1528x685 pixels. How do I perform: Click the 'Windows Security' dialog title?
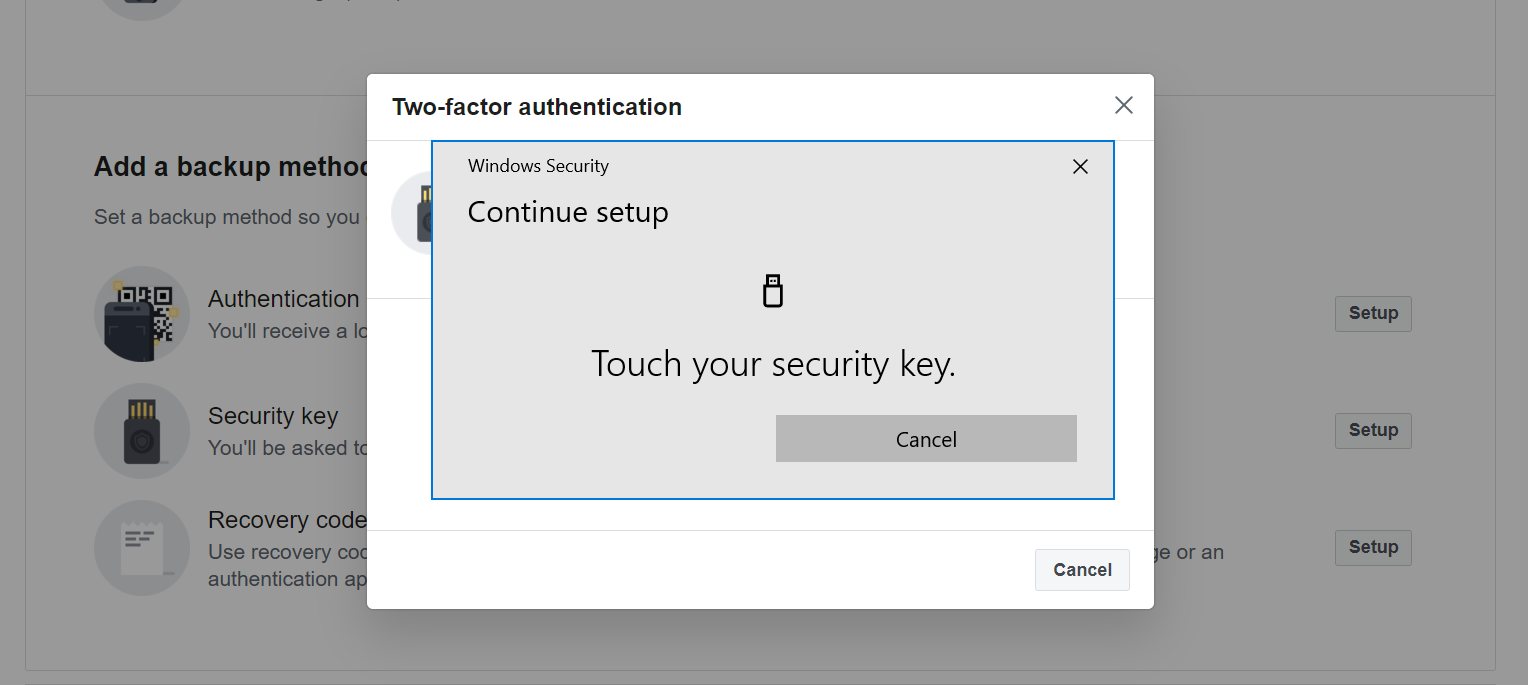pos(538,166)
